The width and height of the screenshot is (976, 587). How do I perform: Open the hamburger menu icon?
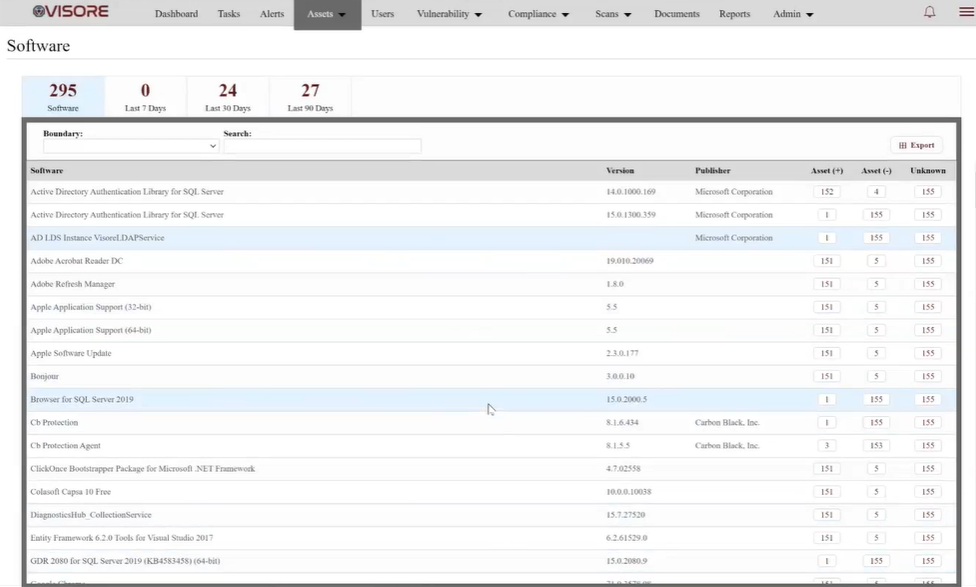coord(965,13)
